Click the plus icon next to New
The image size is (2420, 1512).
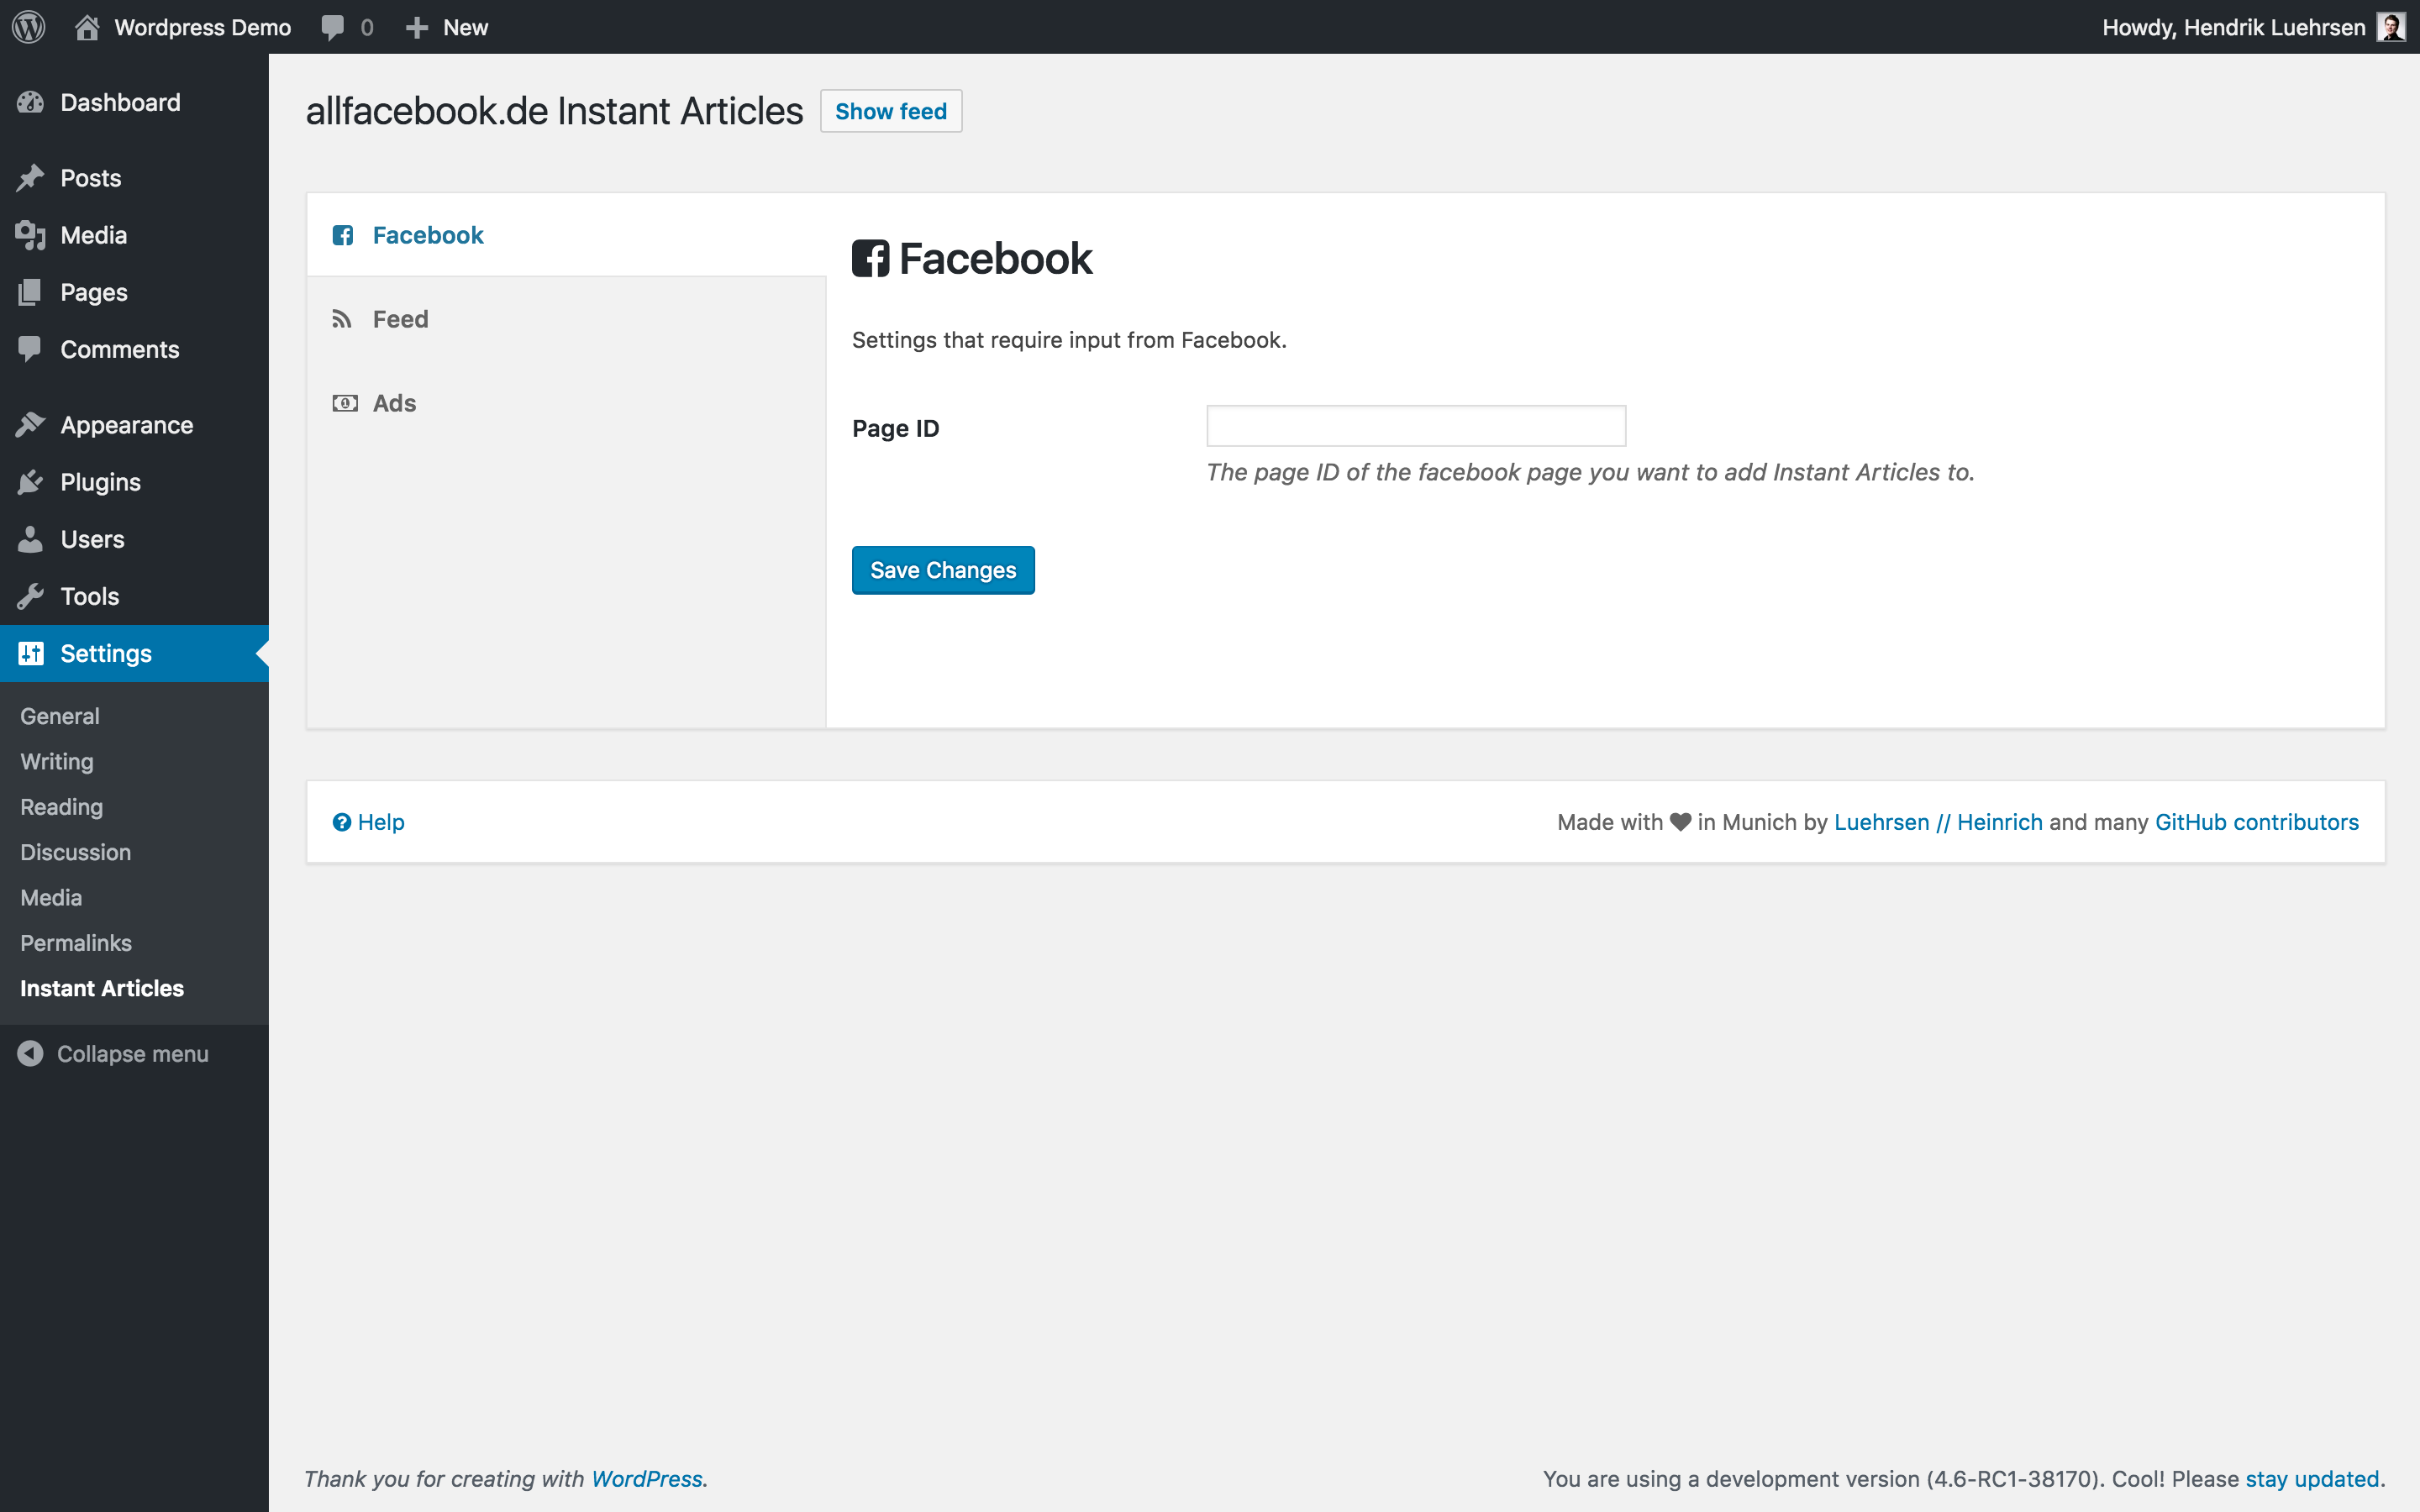pyautogui.click(x=416, y=27)
